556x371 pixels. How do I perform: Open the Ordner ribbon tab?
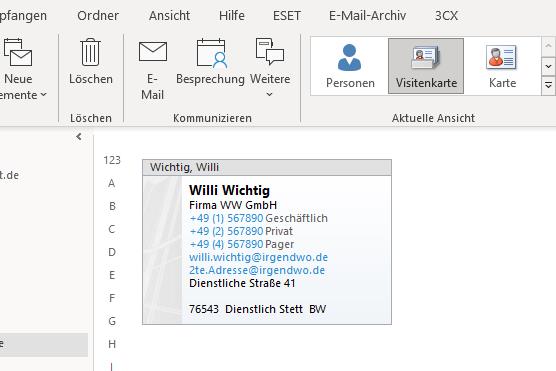[x=98, y=16]
